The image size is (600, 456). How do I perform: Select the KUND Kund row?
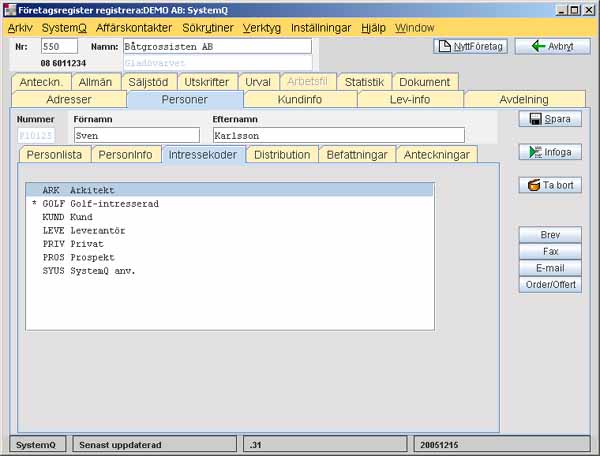pyautogui.click(x=230, y=217)
